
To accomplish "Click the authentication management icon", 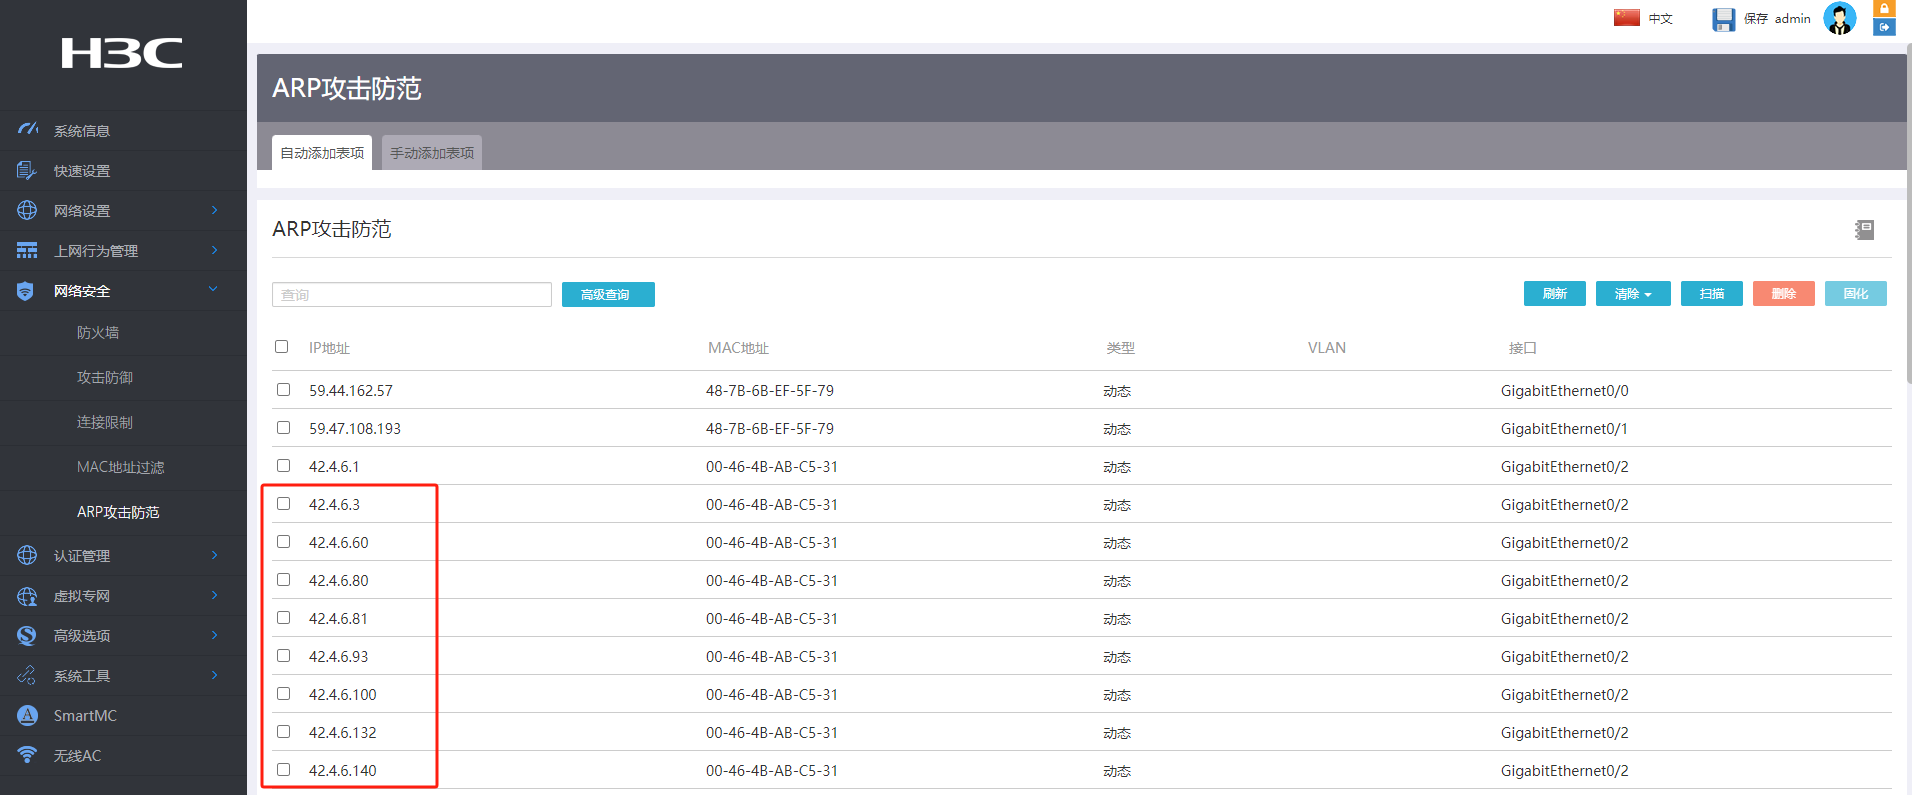I will (x=27, y=555).
